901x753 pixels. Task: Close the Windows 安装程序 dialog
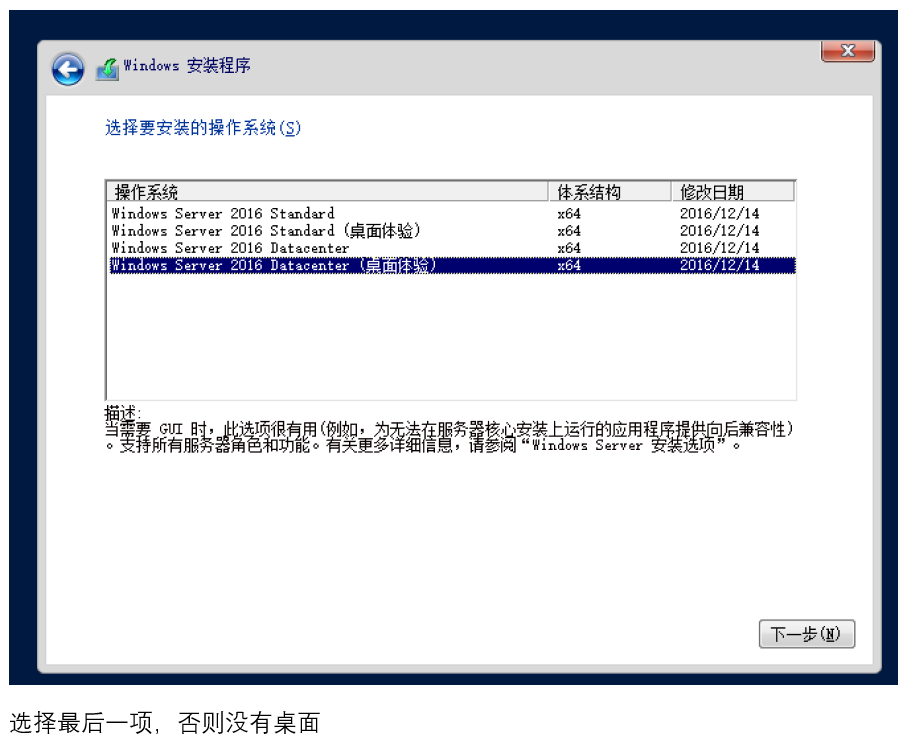click(x=848, y=51)
